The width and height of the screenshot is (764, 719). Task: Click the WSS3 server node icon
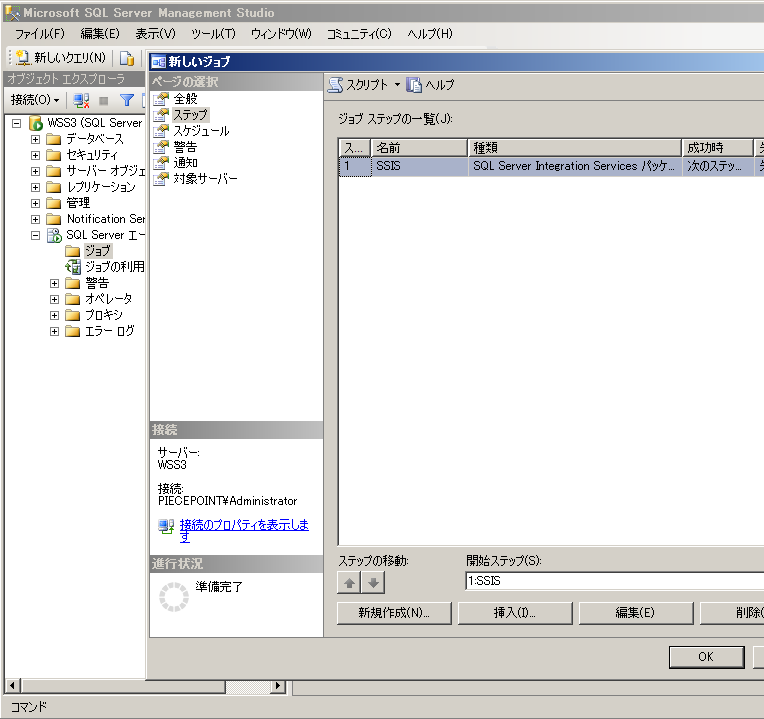pyautogui.click(x=36, y=123)
